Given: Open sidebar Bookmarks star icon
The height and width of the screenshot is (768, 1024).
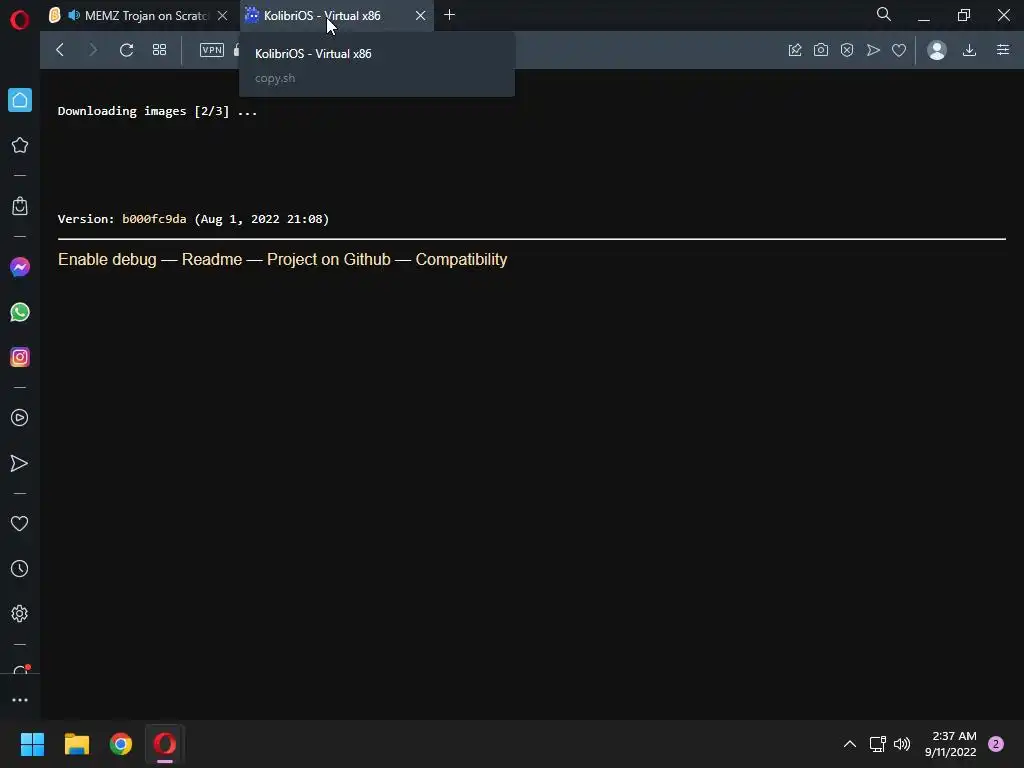Looking at the screenshot, I should [x=20, y=145].
